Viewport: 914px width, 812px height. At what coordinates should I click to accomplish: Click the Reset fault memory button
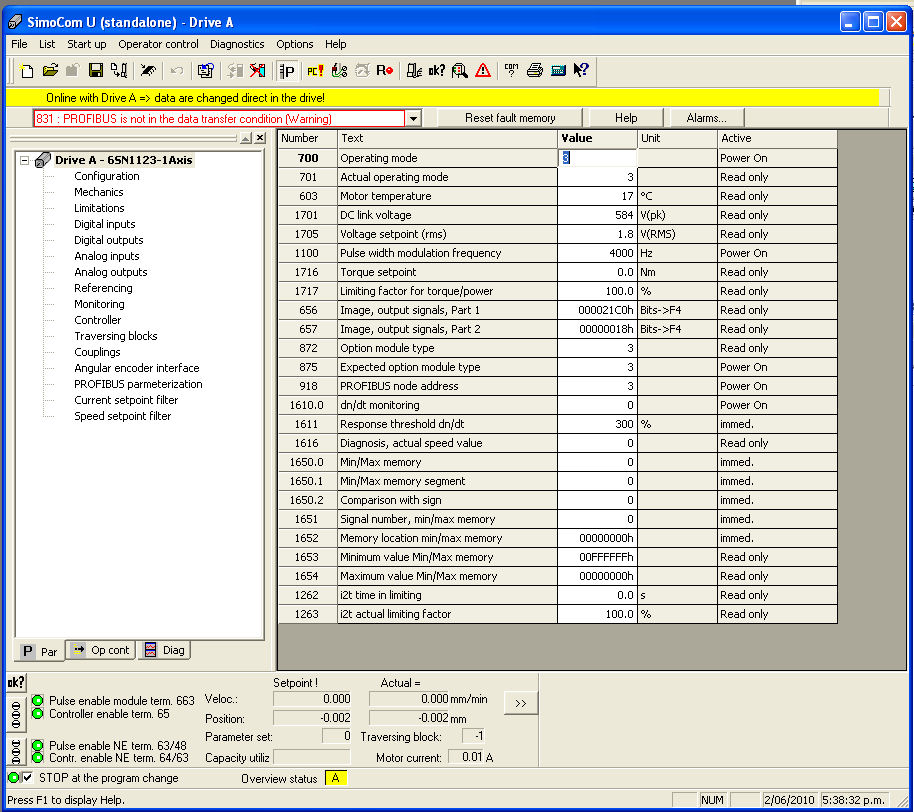click(510, 118)
